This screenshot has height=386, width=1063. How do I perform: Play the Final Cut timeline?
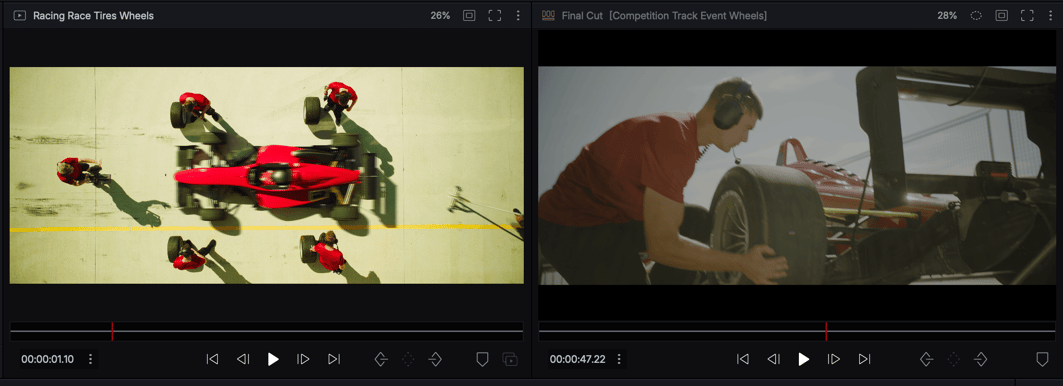803,359
